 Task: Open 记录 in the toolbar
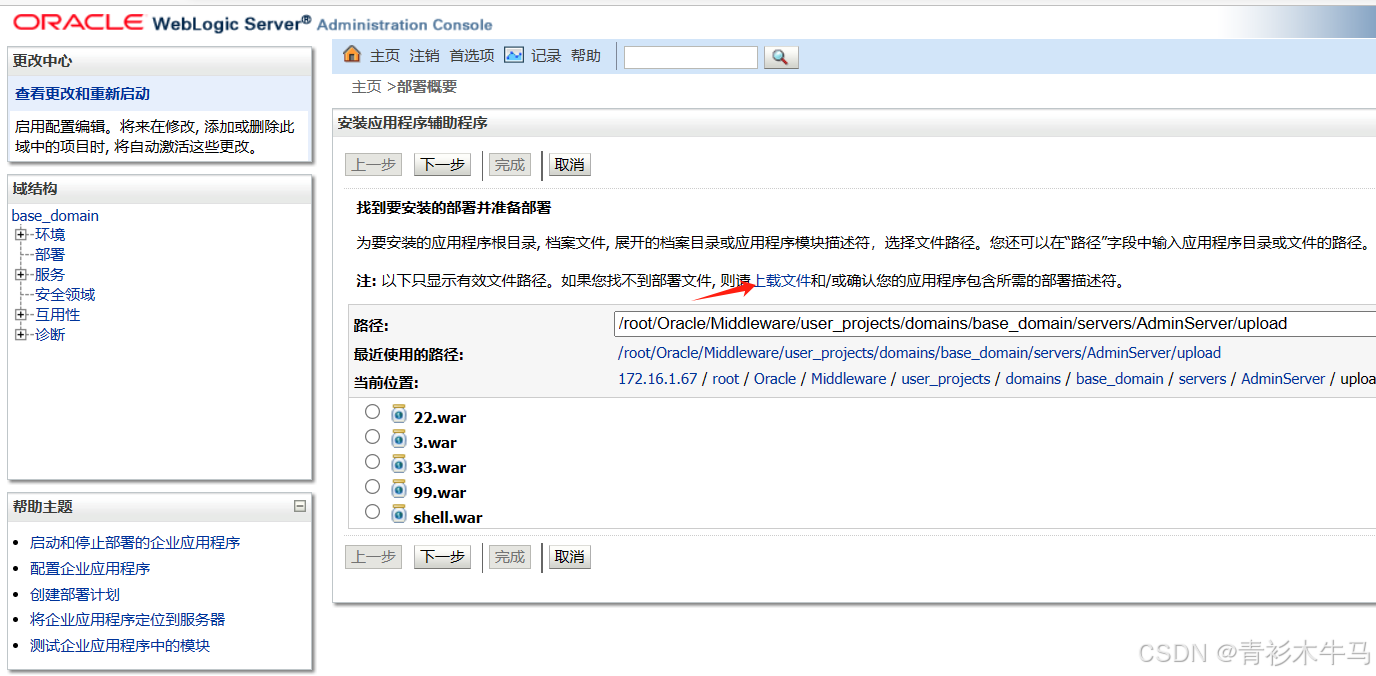(546, 56)
